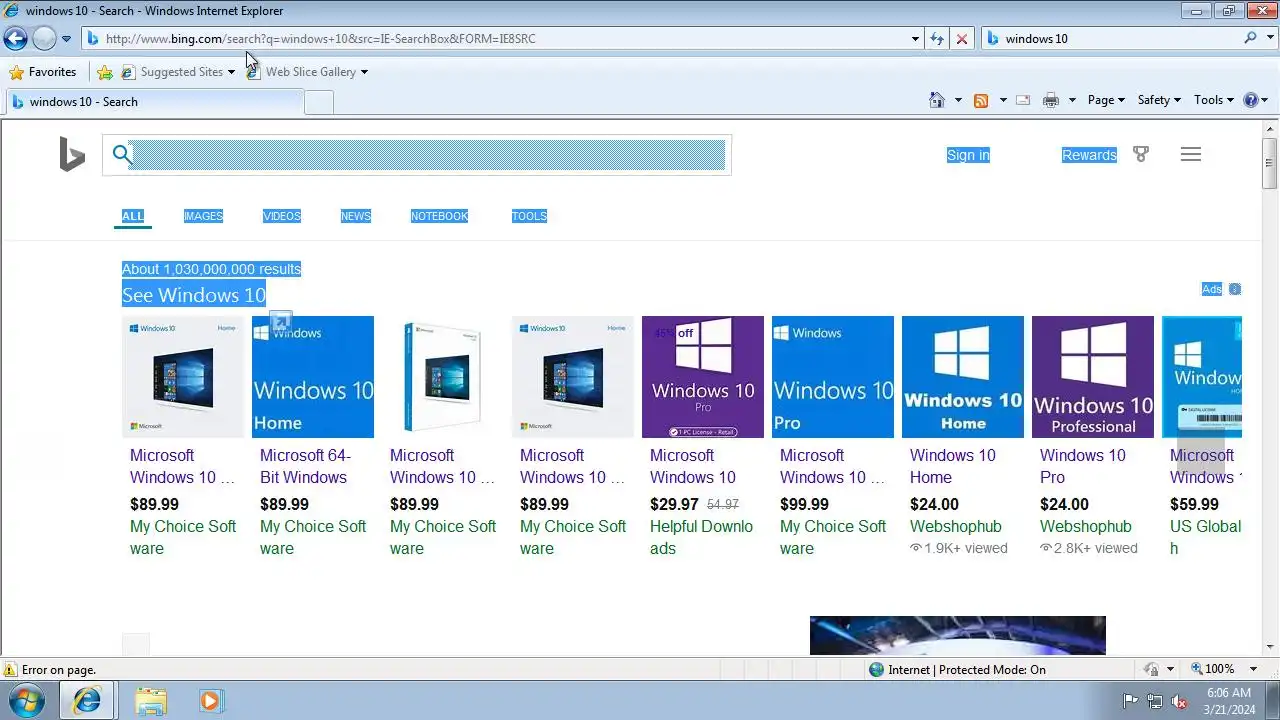Expand the Home icon dropdown arrow
1280x720 pixels.
(x=958, y=100)
